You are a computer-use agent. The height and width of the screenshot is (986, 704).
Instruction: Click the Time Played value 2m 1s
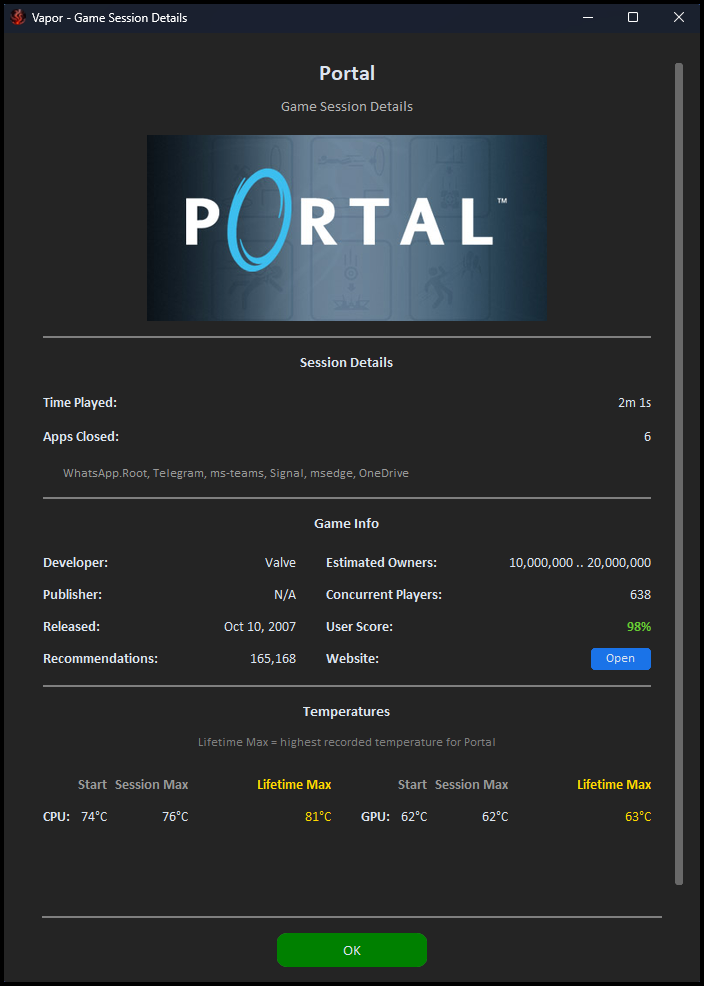pyautogui.click(x=634, y=403)
